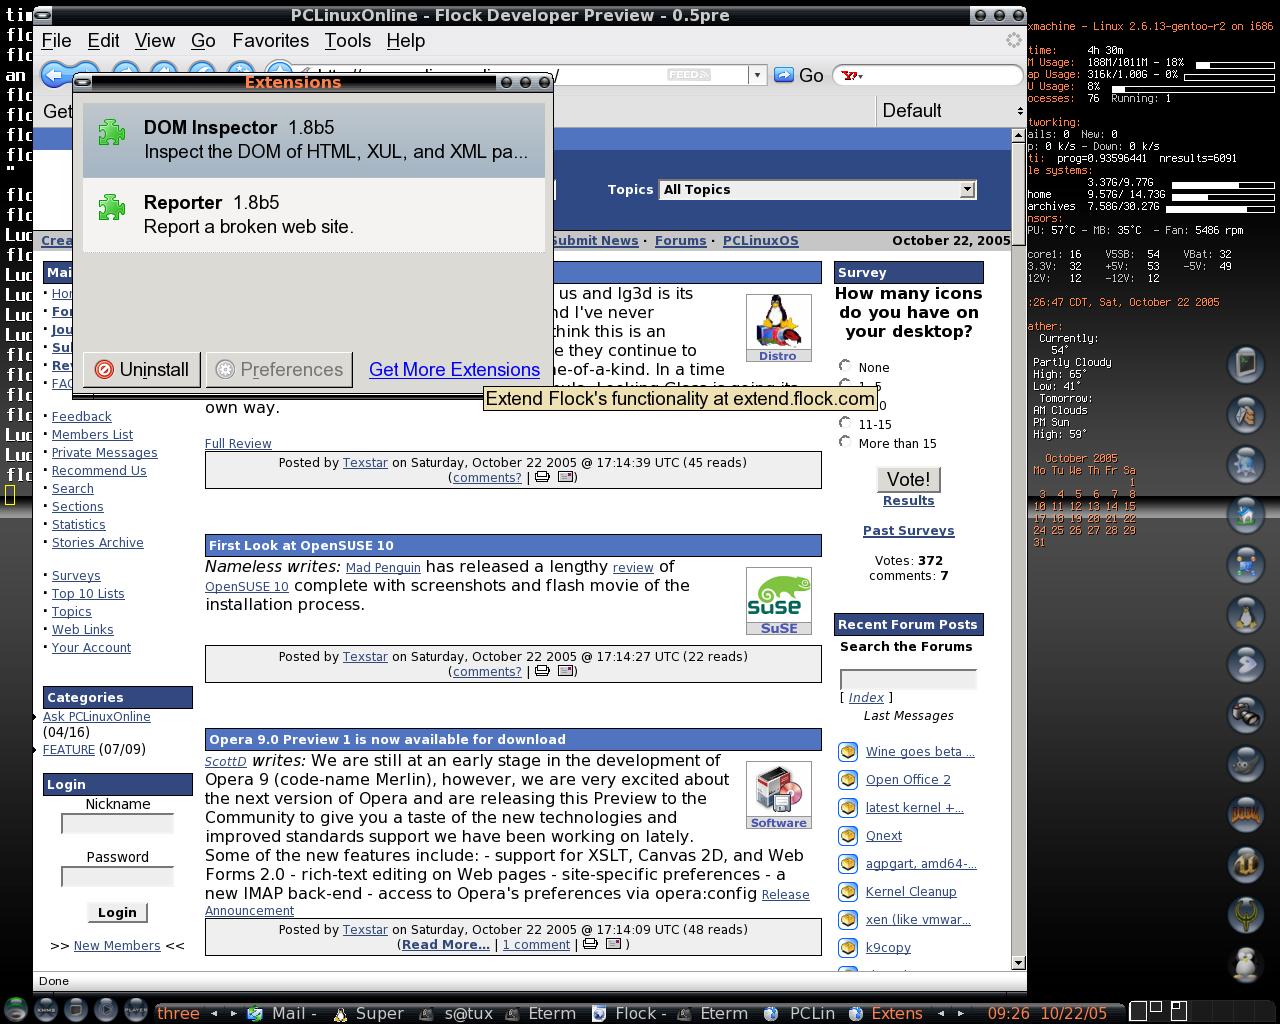Image resolution: width=1280 pixels, height=1024 pixels.
Task: Open the Kernel Cleanup forum post
Action: coord(911,892)
